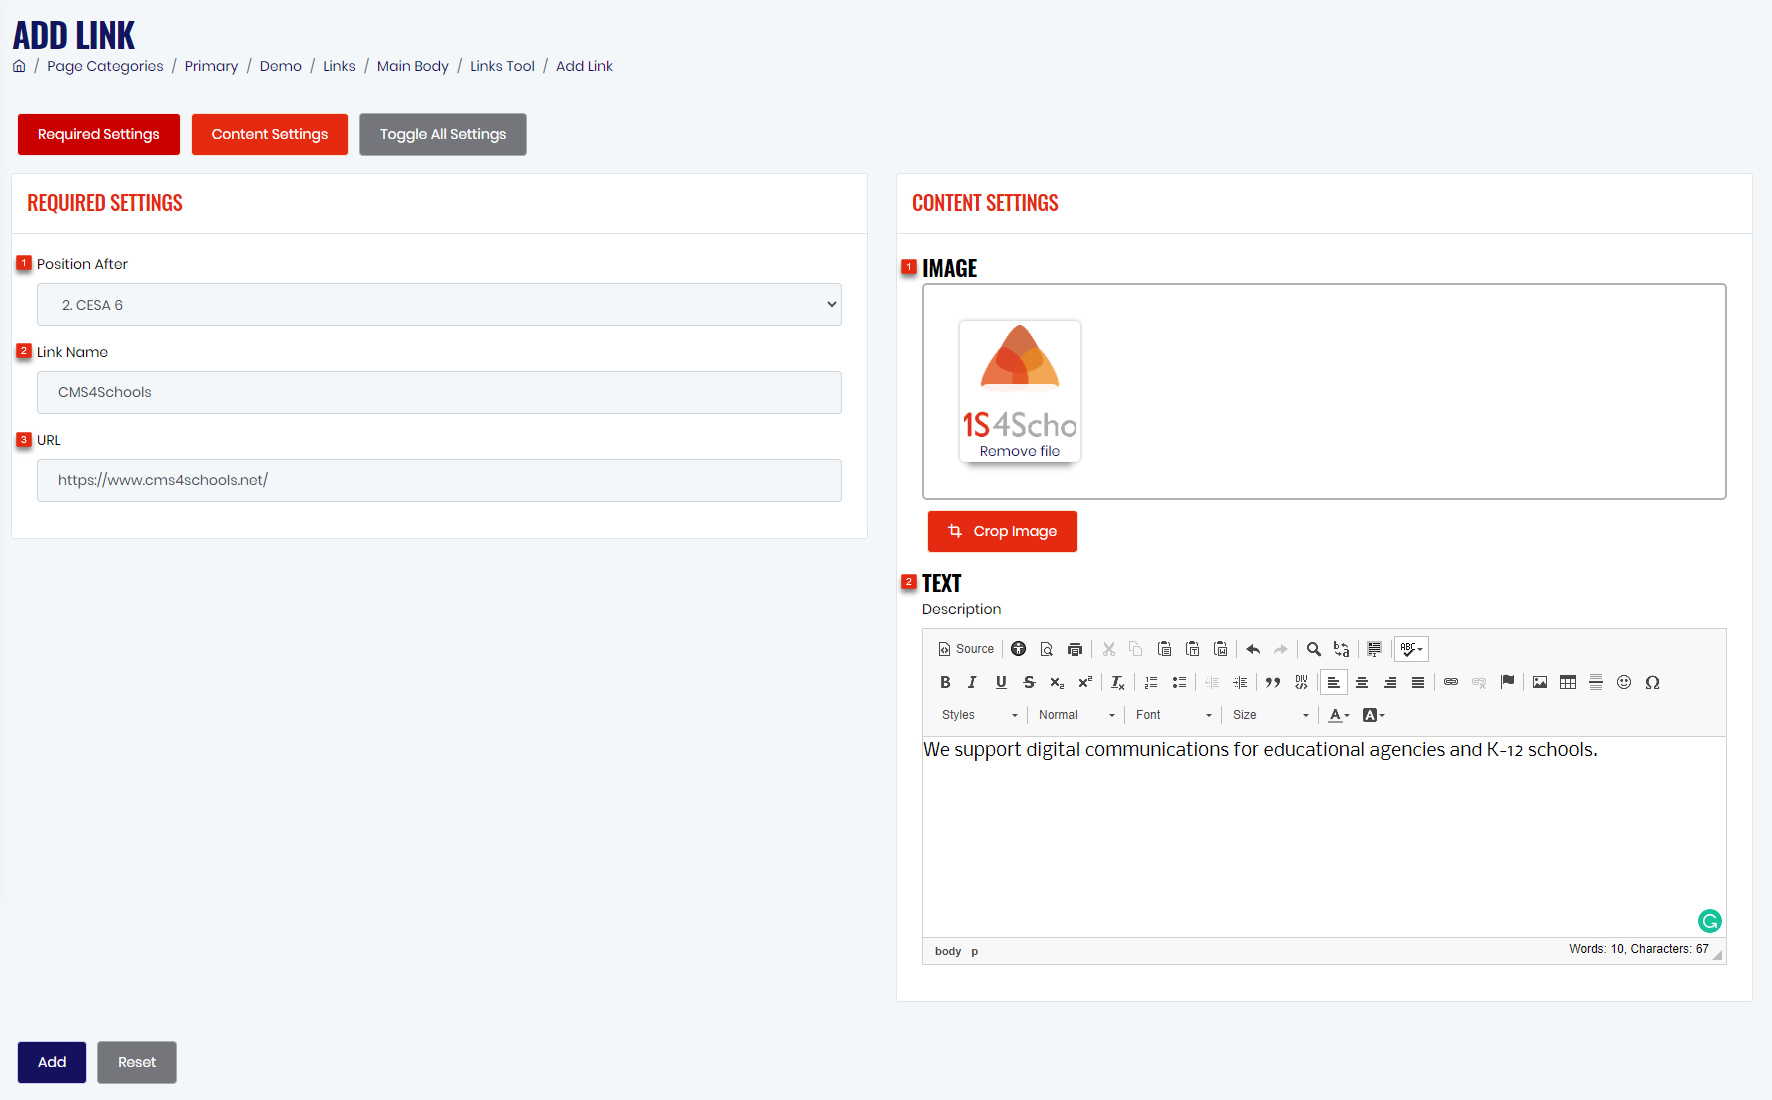
Task: Open Primary breadcrumb link
Action: click(211, 66)
